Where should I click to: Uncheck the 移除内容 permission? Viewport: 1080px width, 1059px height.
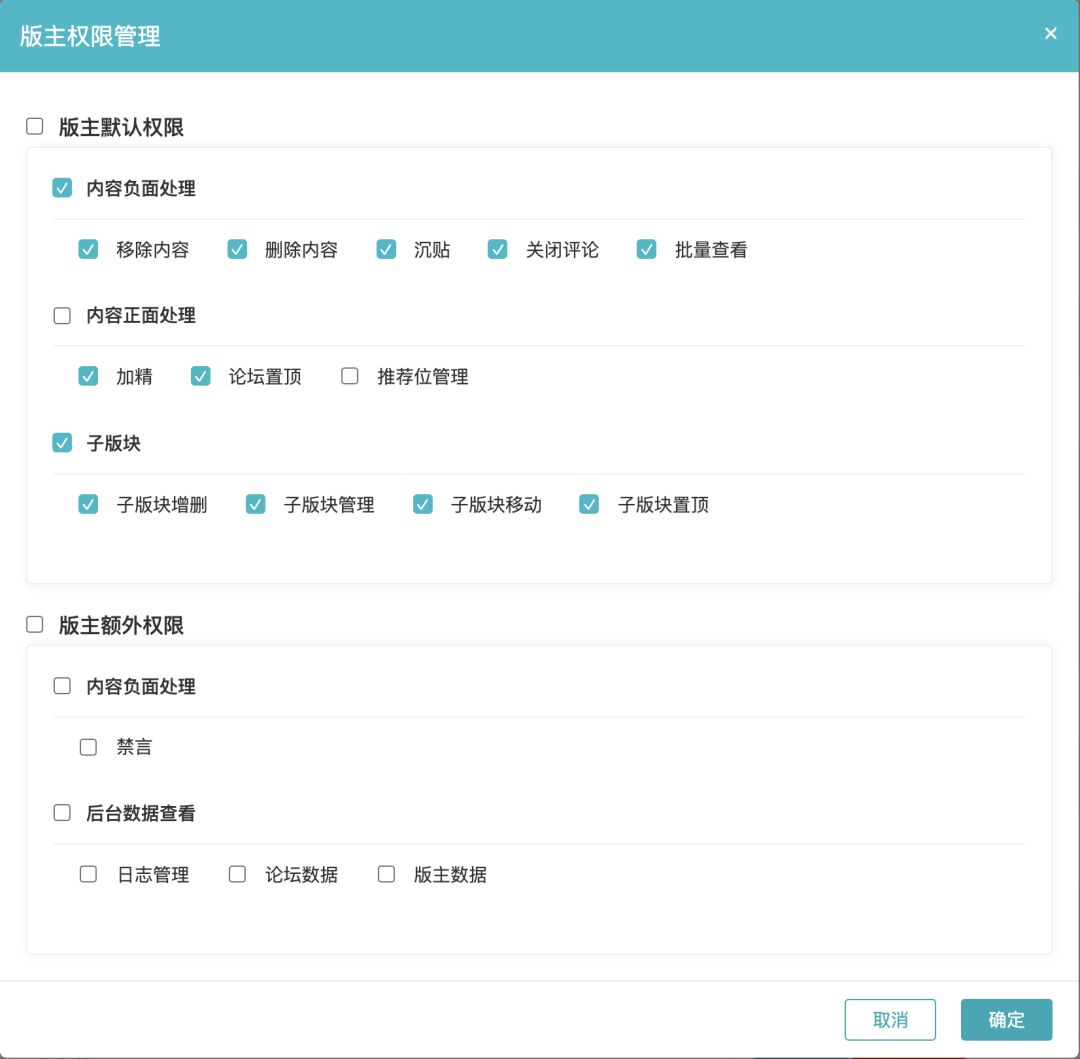click(88, 249)
